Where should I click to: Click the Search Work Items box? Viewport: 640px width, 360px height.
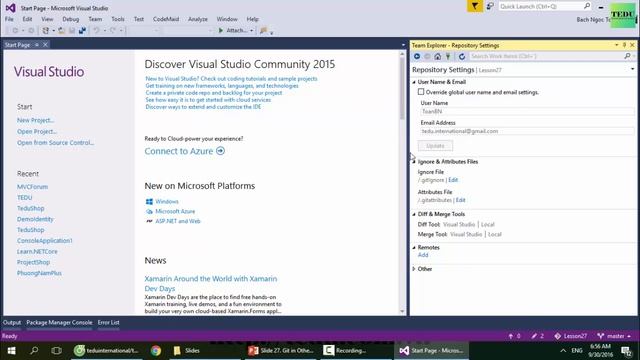546,56
